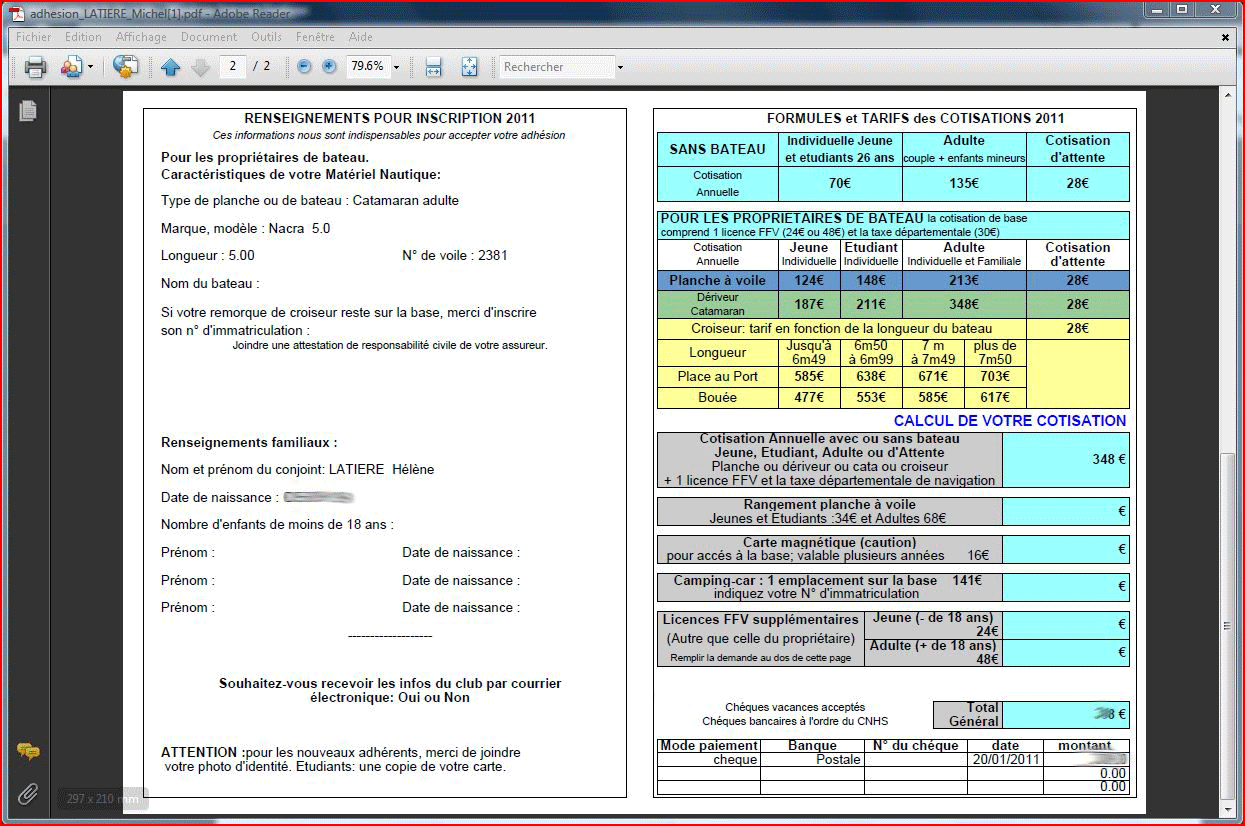The width and height of the screenshot is (1245, 826).
Task: Click the 585€ Place au Port price
Action: [x=808, y=377]
